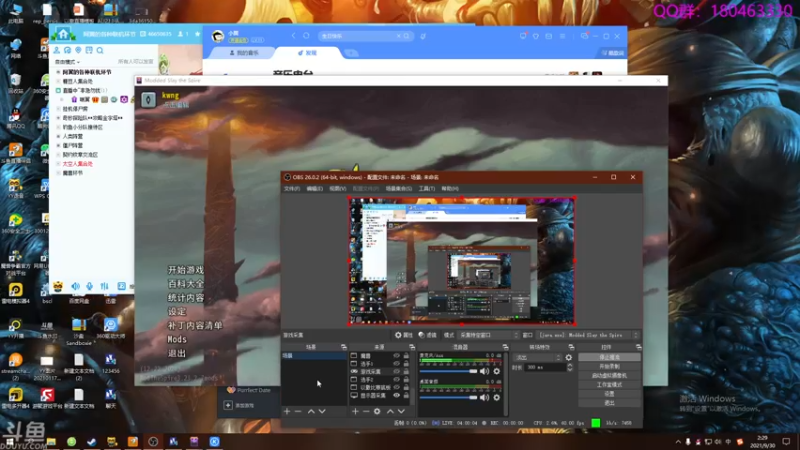Image resolution: width=800 pixels, height=450 pixels.
Task: Click the microphone icon in YY bottom bar
Action: 90,286
